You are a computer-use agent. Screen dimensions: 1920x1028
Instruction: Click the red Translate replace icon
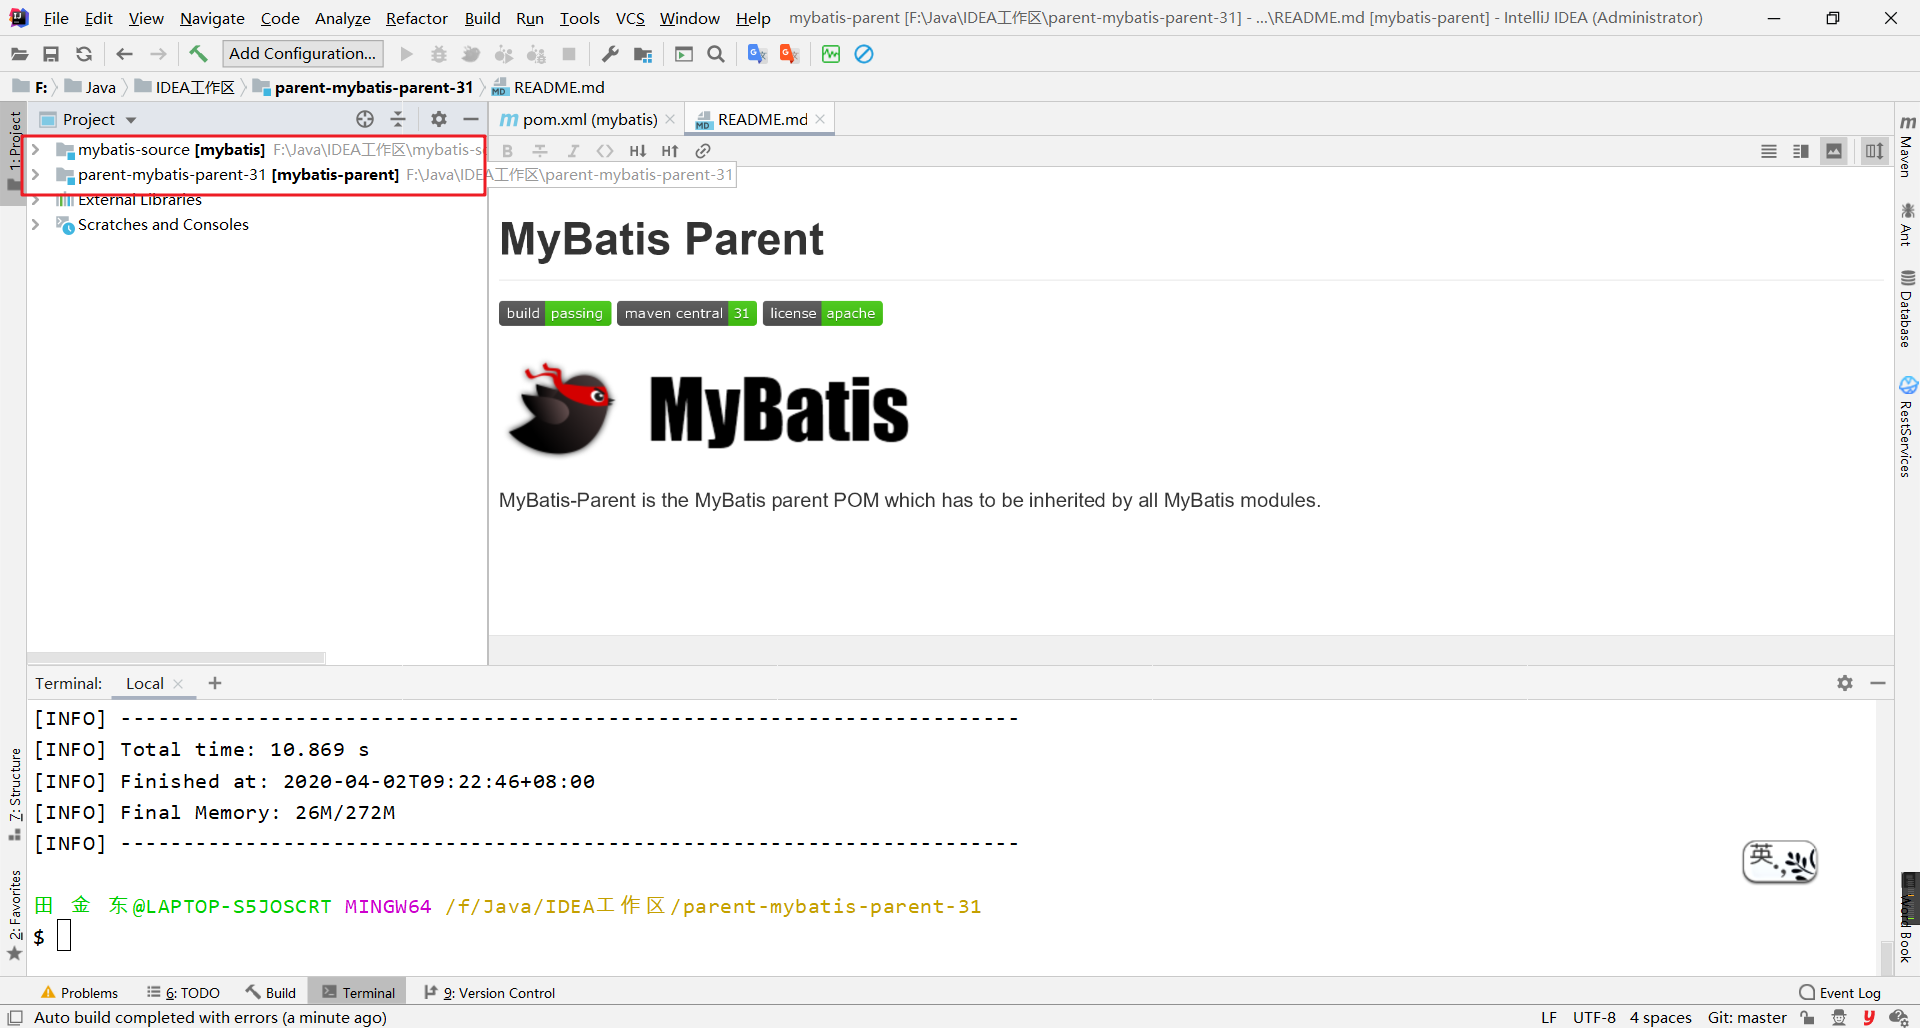click(790, 54)
